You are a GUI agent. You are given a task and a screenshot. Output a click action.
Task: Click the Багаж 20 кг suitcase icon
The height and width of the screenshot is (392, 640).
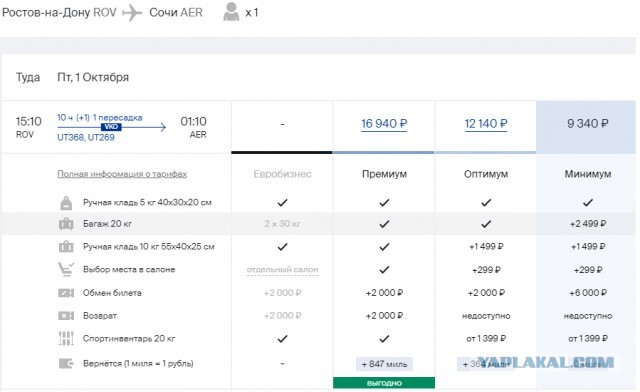pyautogui.click(x=66, y=224)
